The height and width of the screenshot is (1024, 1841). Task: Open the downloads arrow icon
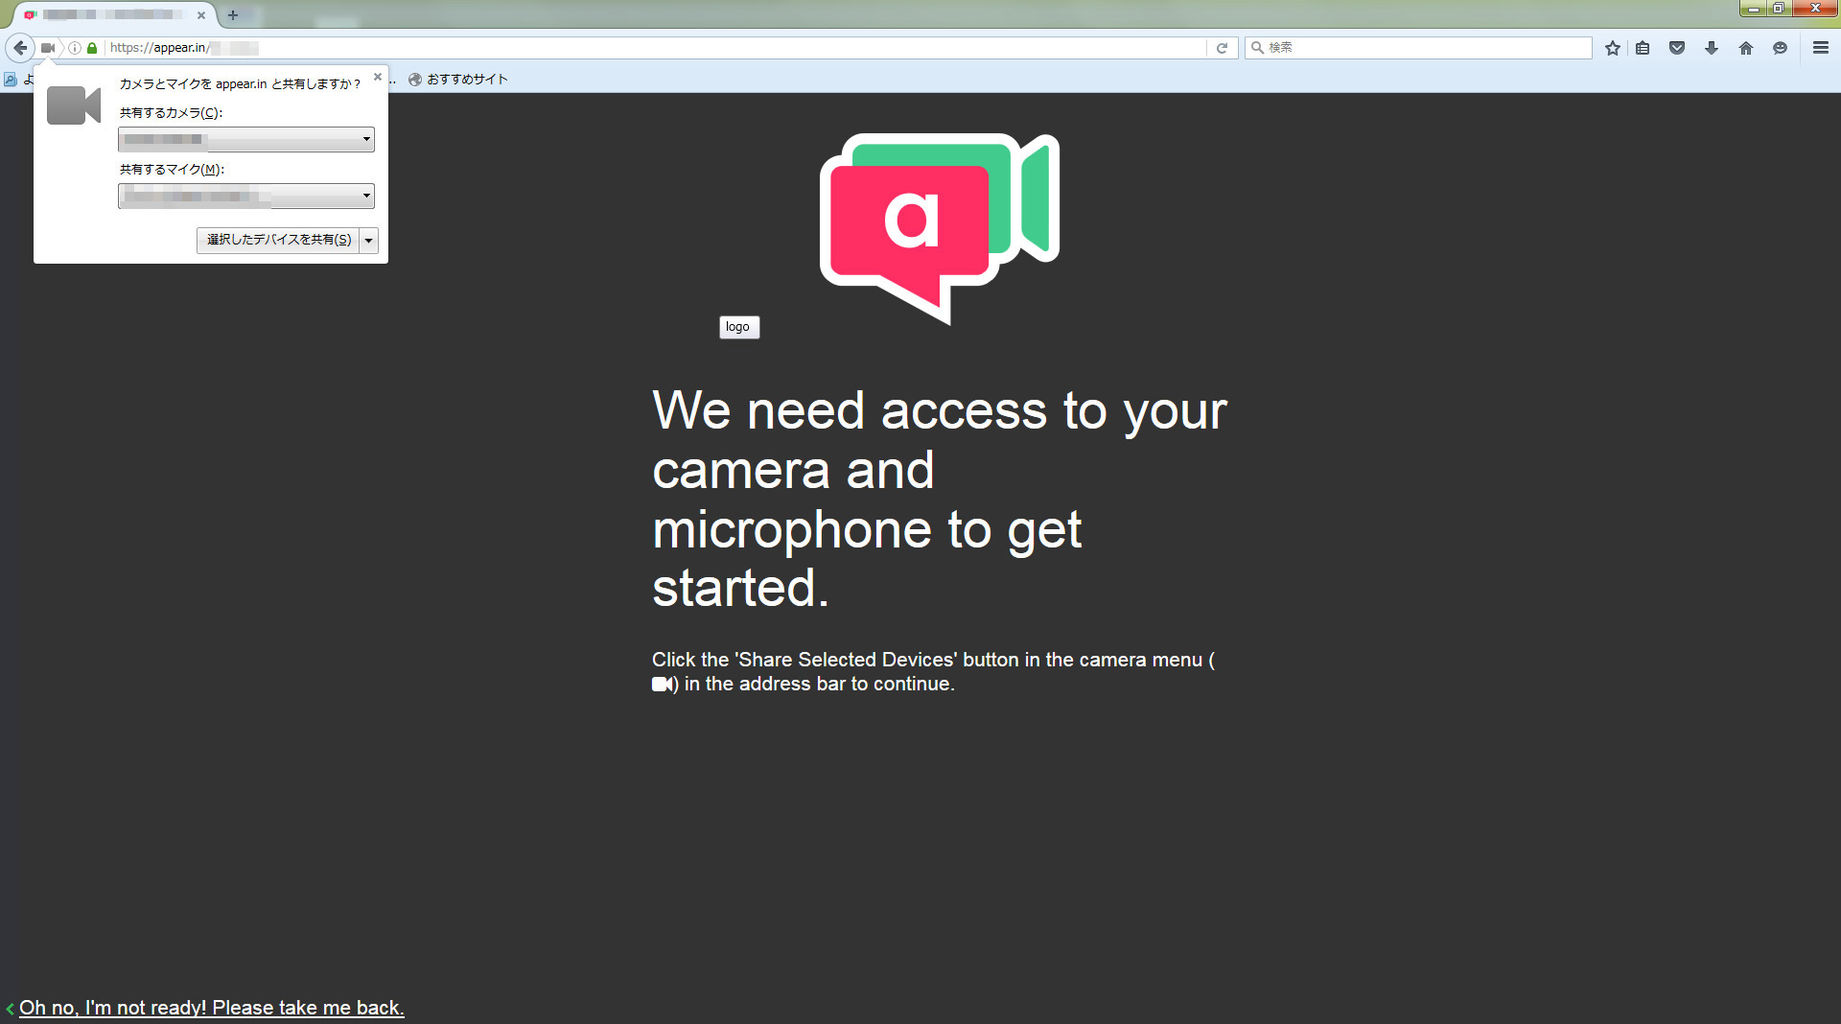pos(1711,48)
